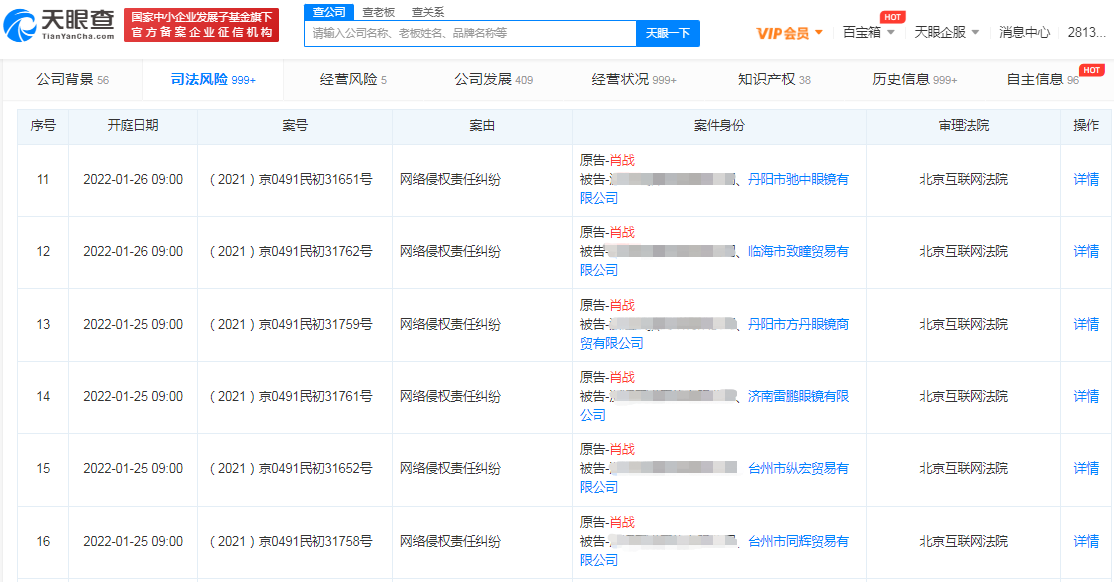Switch to the 知识产权 tab
This screenshot has height=582, width=1114.
(774, 80)
